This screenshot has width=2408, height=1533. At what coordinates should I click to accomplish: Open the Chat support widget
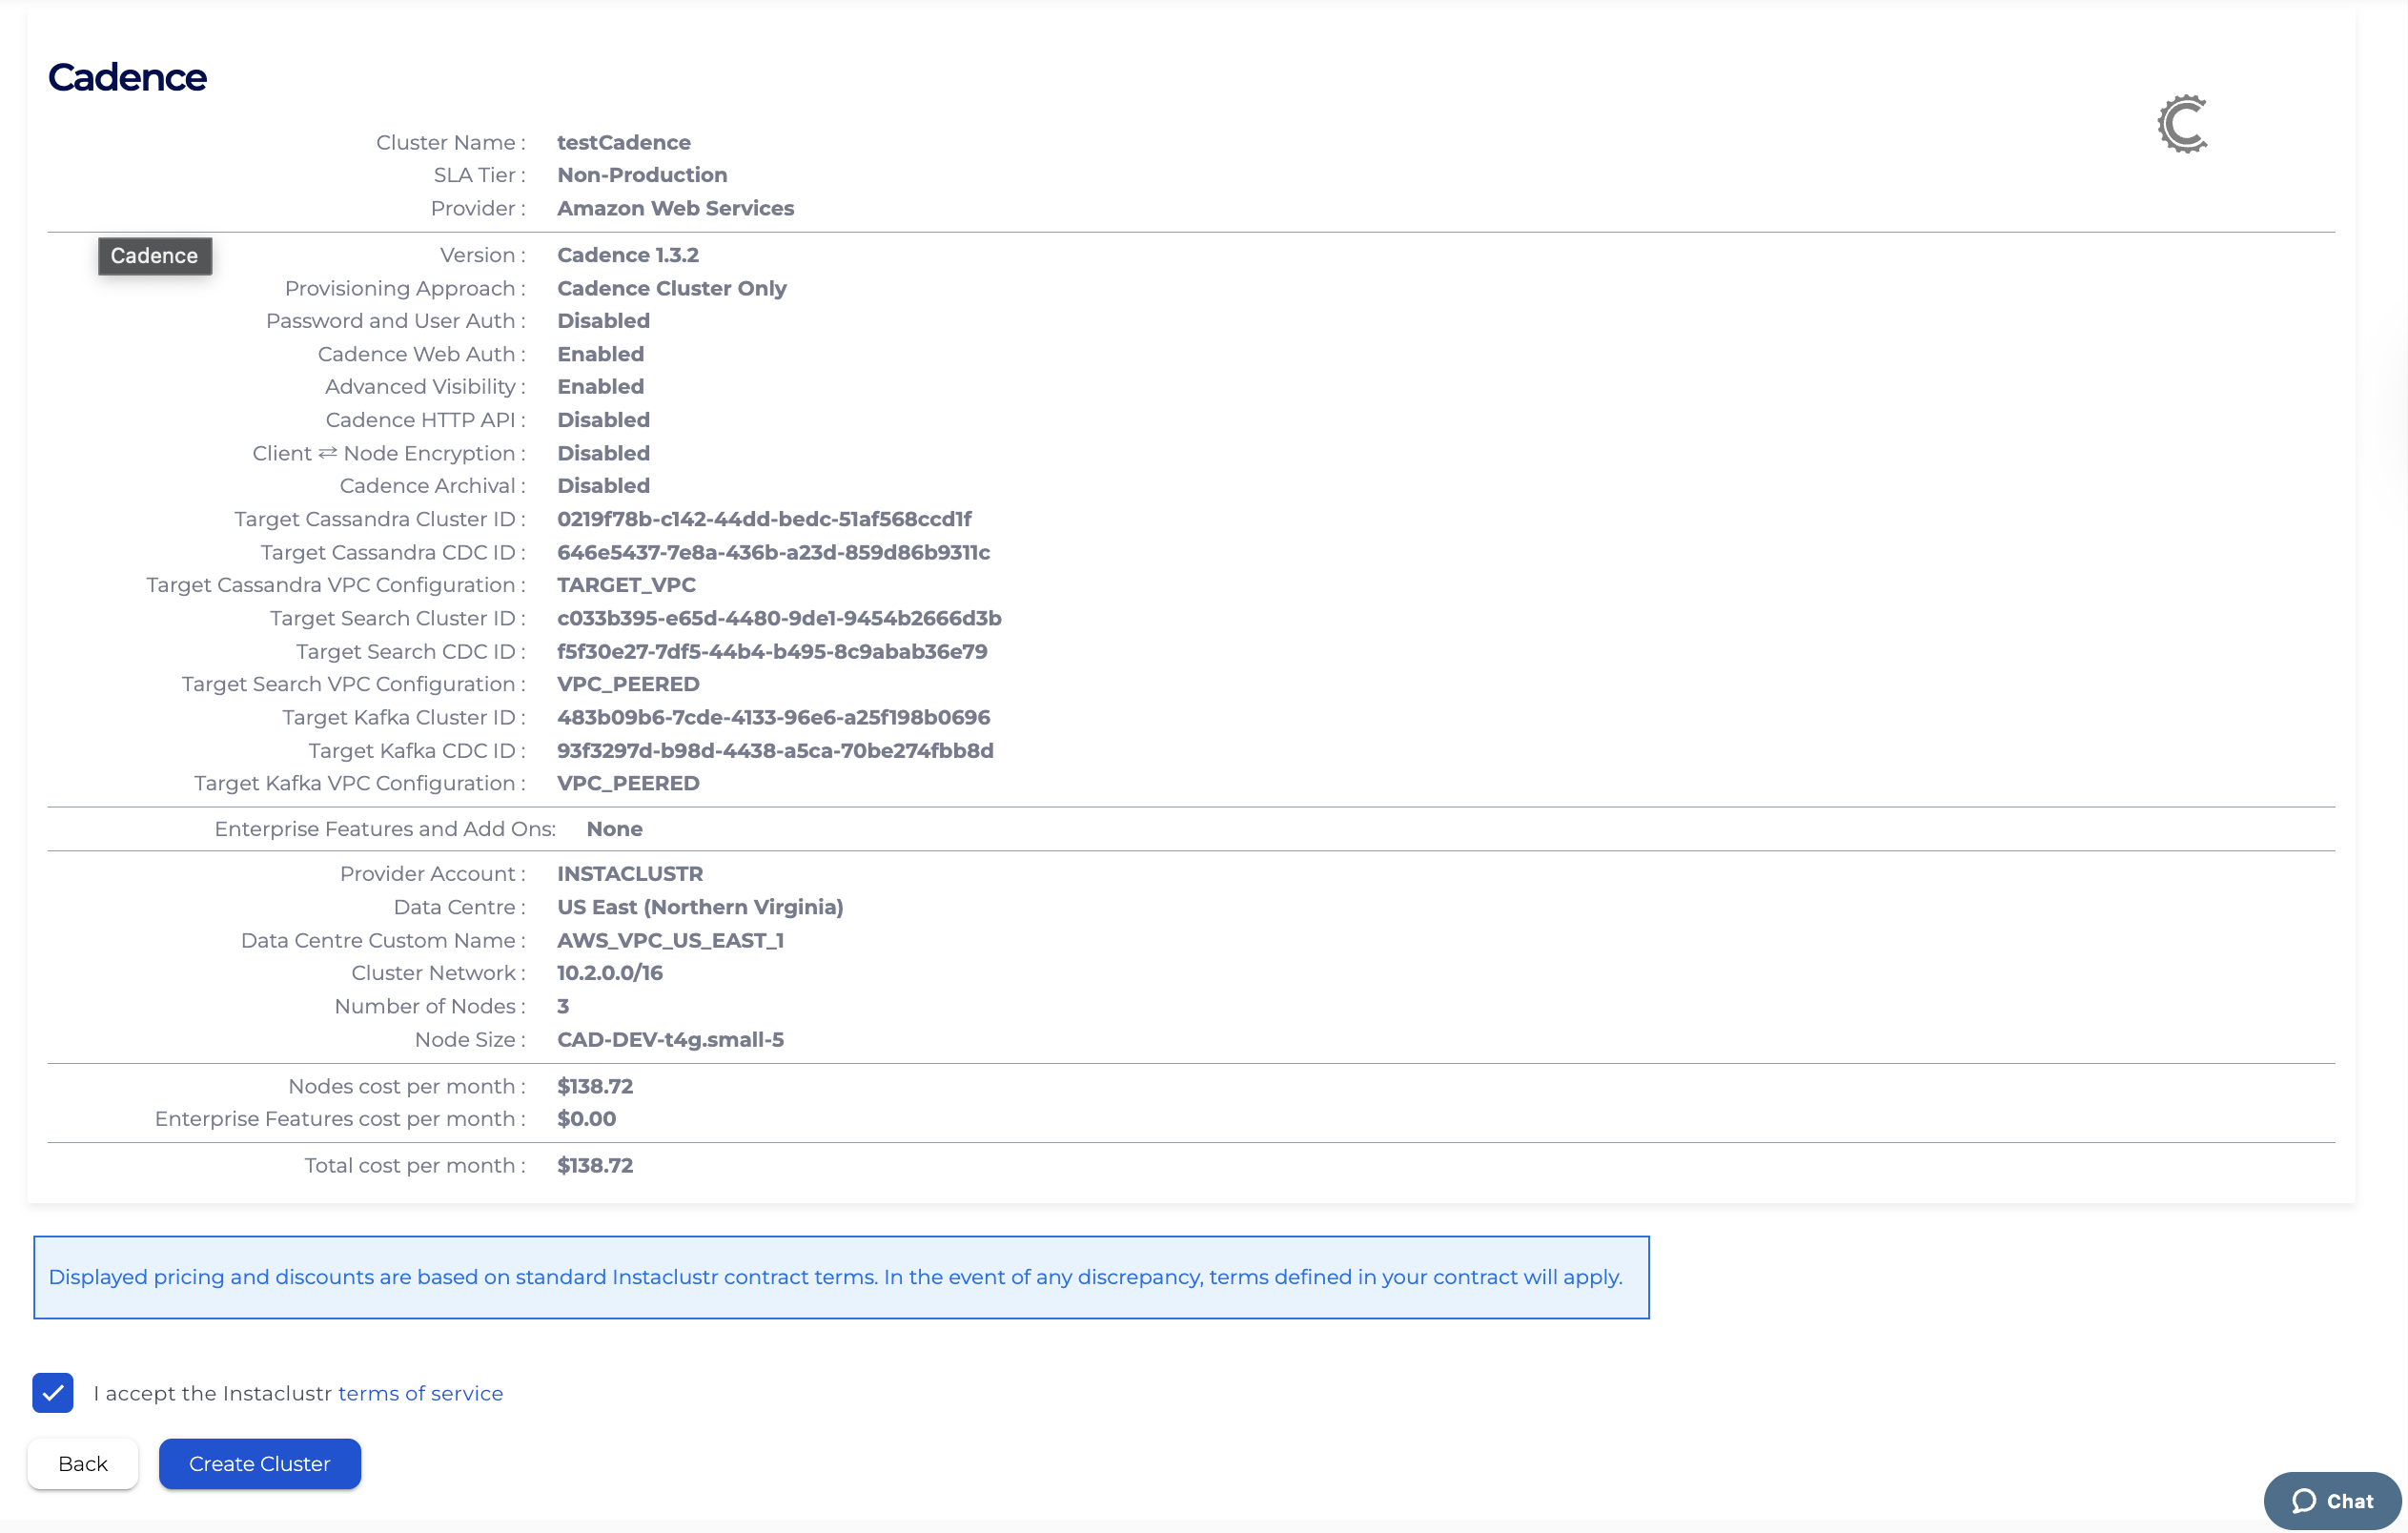[x=2332, y=1500]
